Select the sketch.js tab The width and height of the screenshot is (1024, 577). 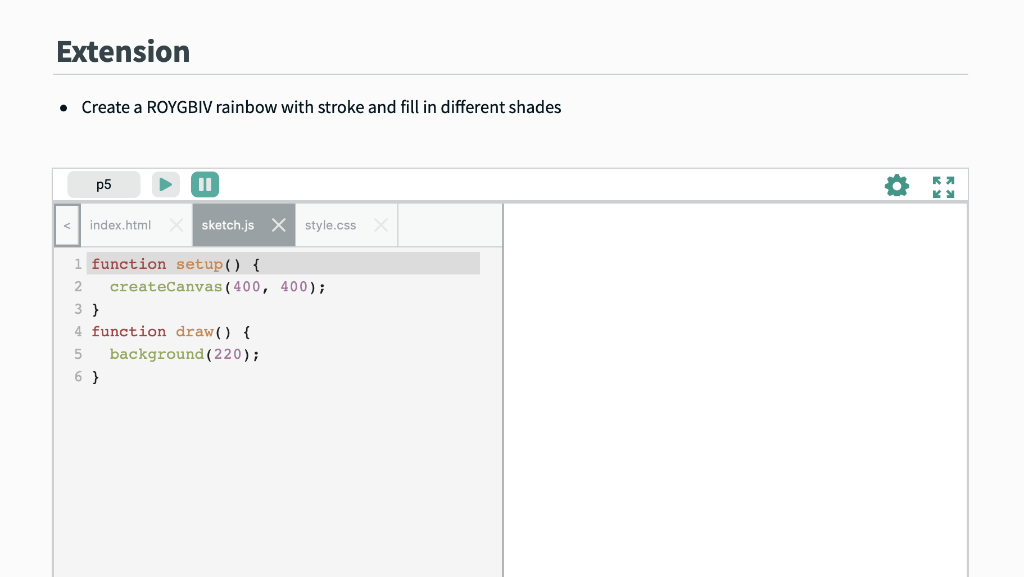[x=230, y=225]
